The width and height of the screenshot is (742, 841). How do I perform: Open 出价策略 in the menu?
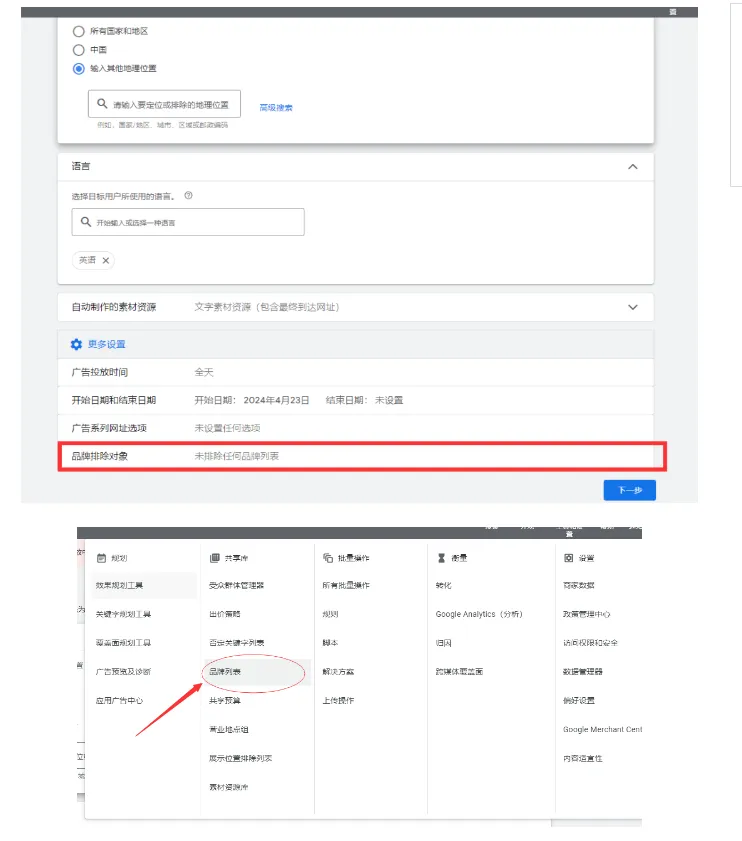[224, 614]
